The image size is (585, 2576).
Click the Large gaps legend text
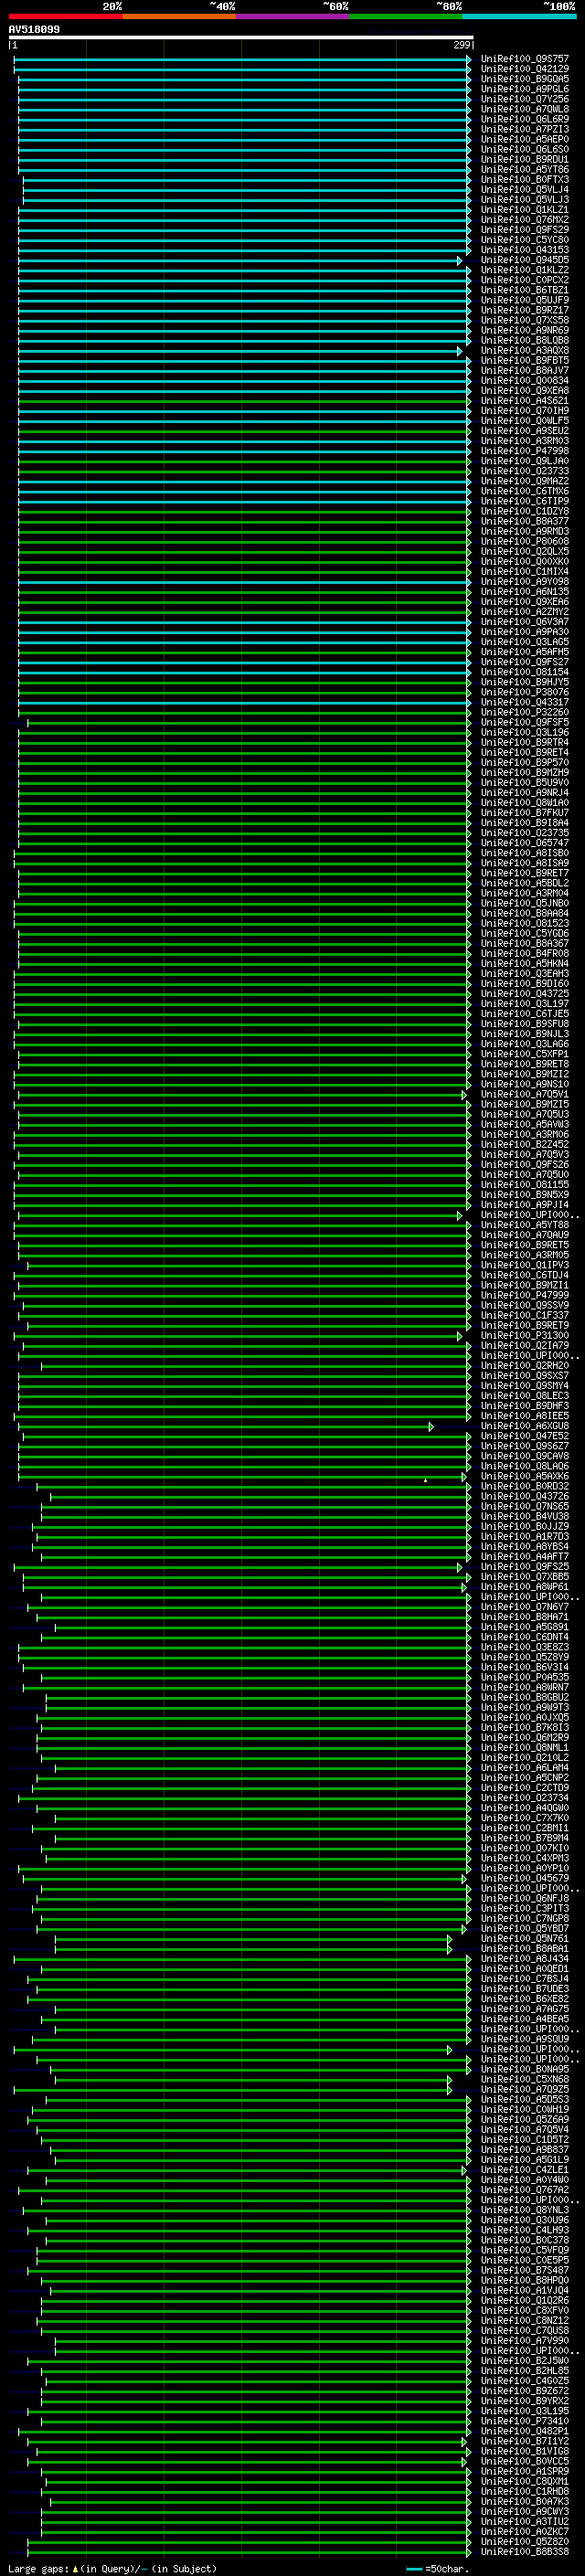[x=38, y=2569]
